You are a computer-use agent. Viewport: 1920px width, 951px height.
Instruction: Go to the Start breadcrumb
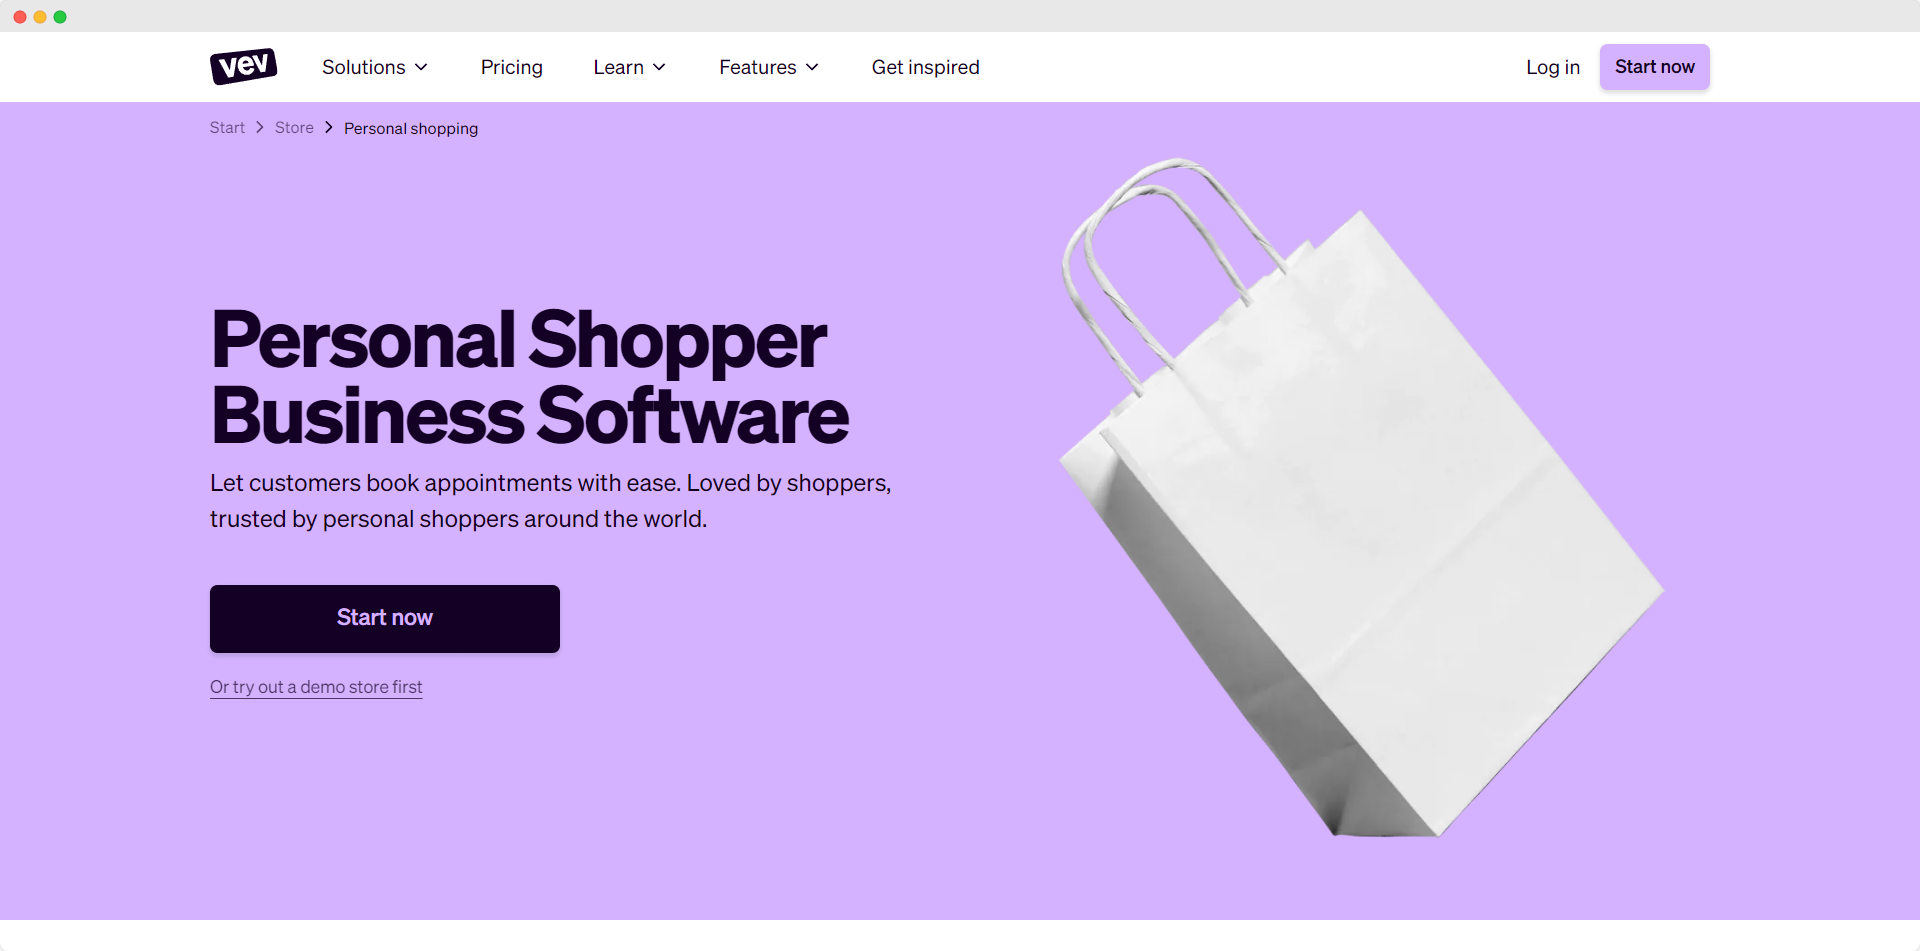227,128
